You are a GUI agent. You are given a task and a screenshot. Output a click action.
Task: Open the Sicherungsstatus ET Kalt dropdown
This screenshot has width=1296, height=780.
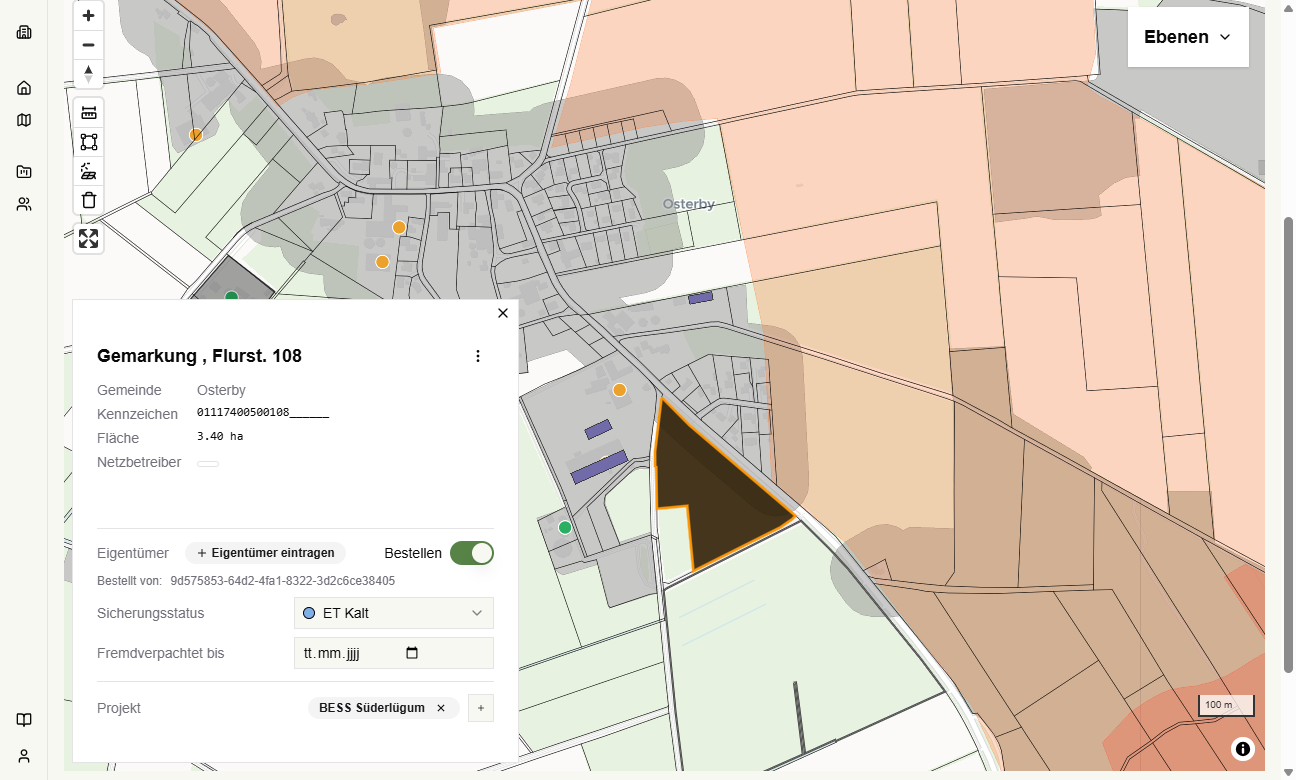[394, 613]
